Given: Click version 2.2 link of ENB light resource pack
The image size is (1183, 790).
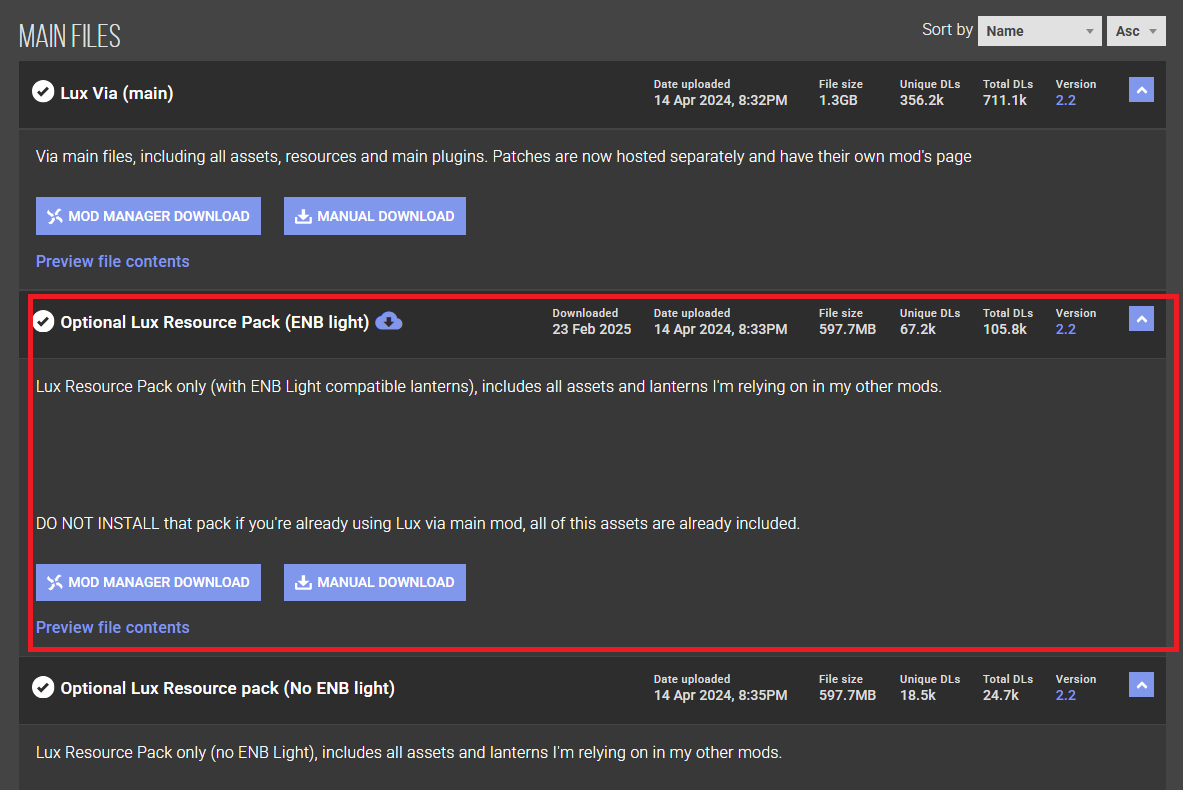Looking at the screenshot, I should point(1065,330).
